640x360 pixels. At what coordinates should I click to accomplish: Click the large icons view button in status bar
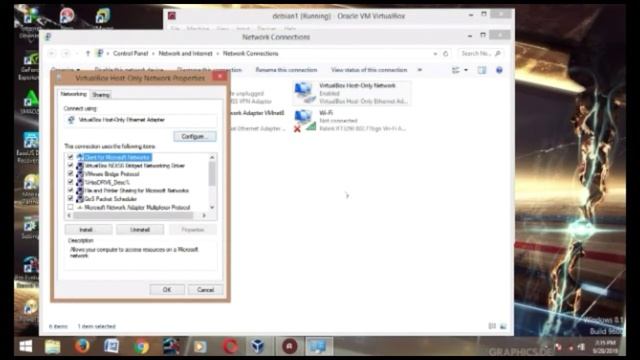tap(503, 326)
